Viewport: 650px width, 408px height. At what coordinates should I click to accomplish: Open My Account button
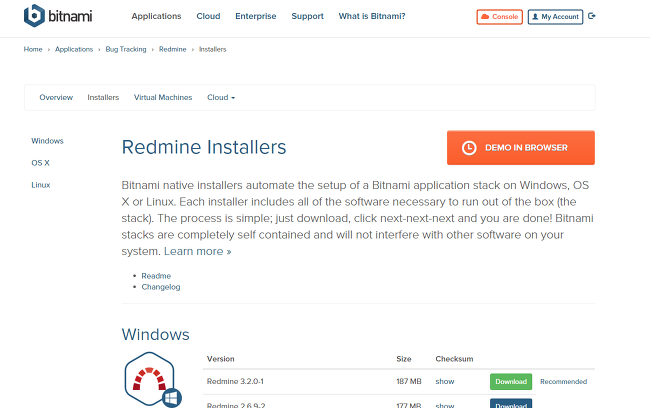coord(555,17)
